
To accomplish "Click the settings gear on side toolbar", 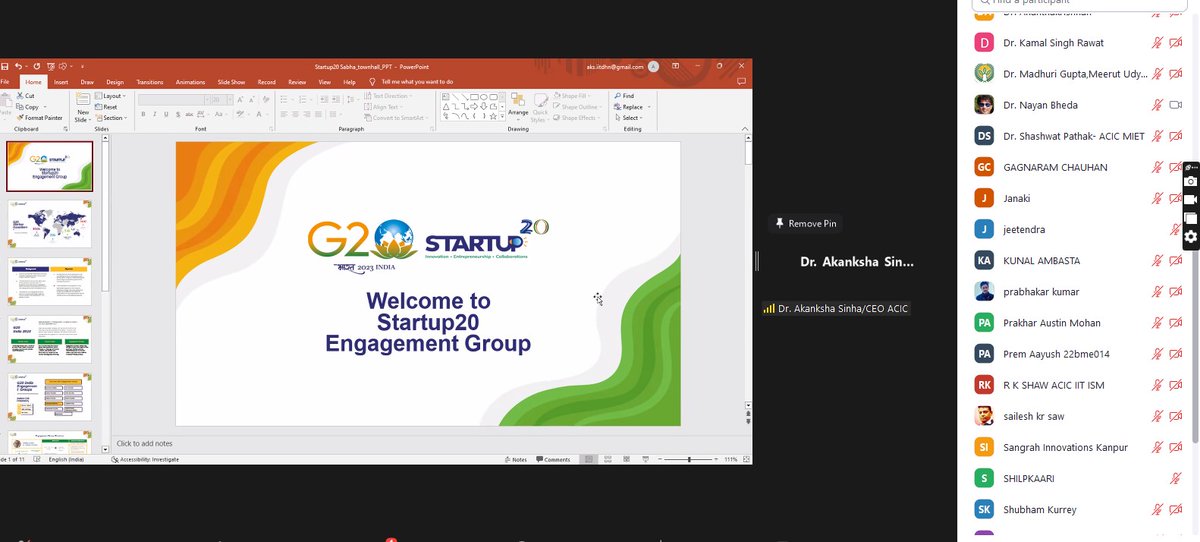I will click(1191, 237).
